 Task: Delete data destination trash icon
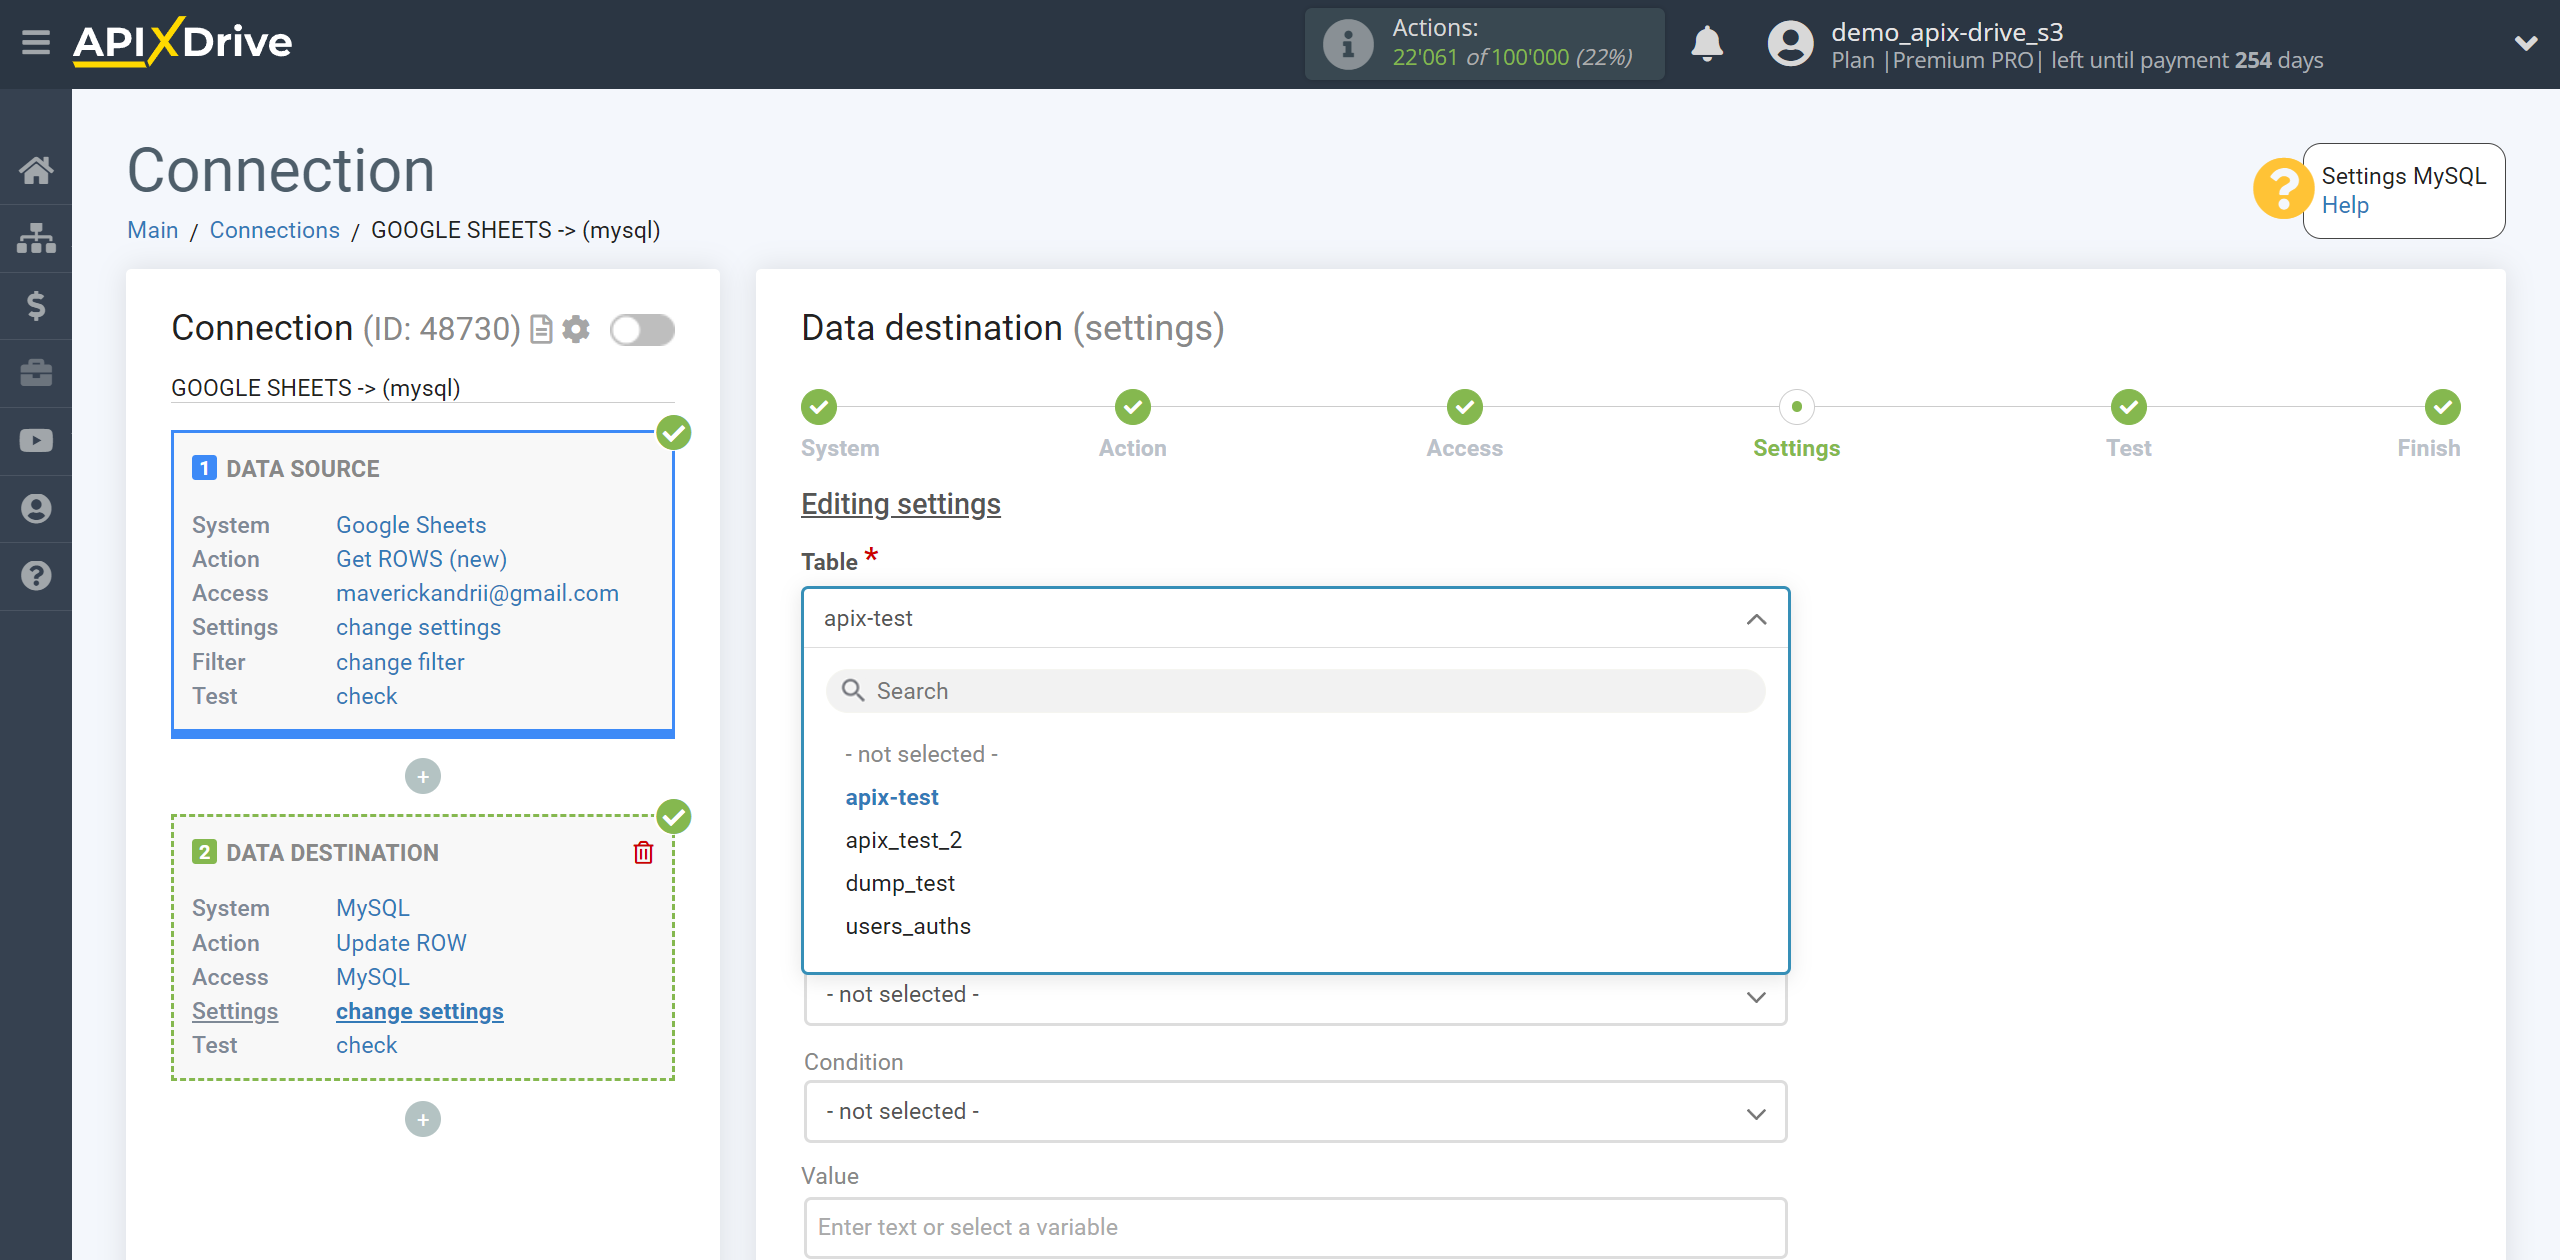643,852
